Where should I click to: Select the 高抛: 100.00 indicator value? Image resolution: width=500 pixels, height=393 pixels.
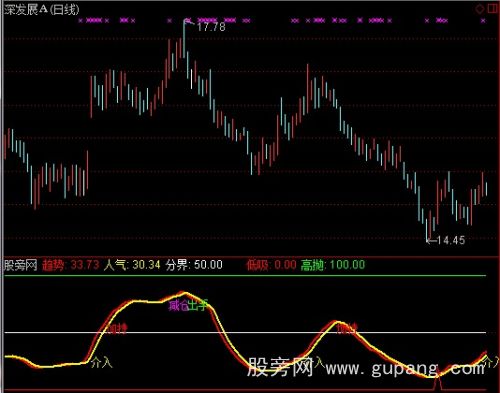[333, 265]
